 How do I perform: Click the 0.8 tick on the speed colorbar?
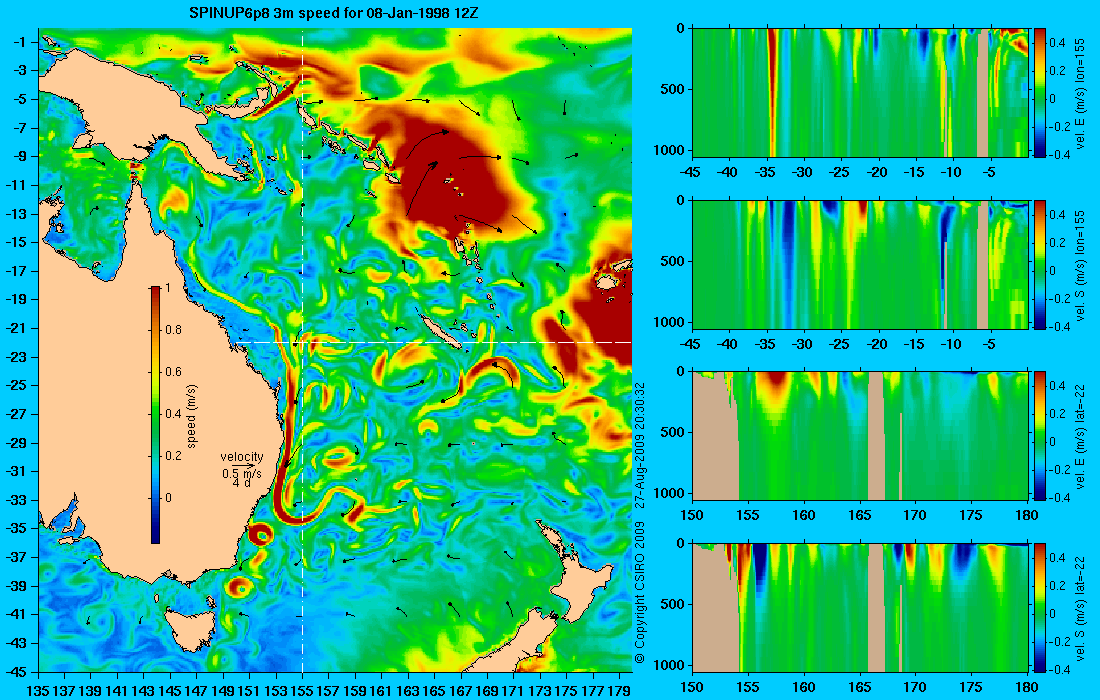[x=173, y=330]
